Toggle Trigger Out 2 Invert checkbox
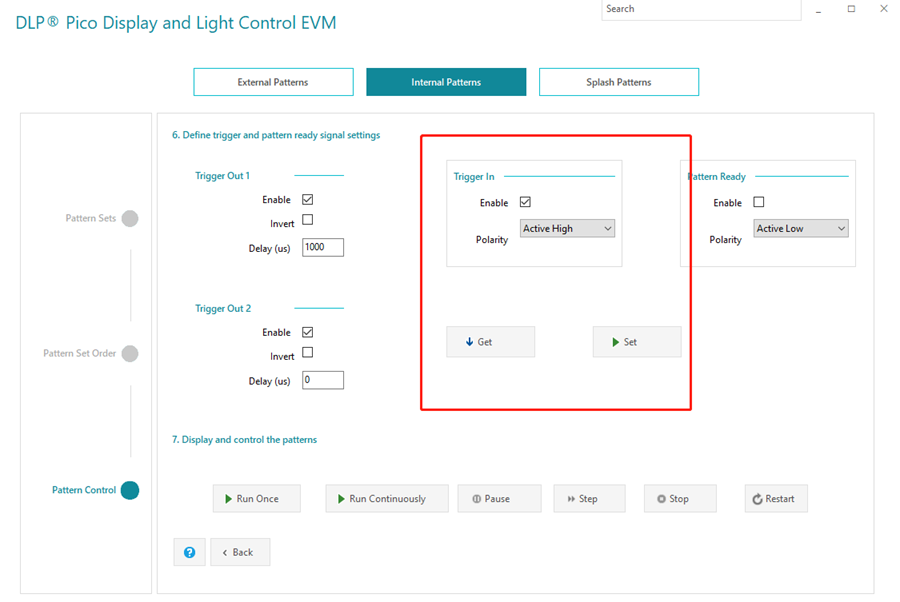This screenshot has width=900, height=602. [308, 352]
